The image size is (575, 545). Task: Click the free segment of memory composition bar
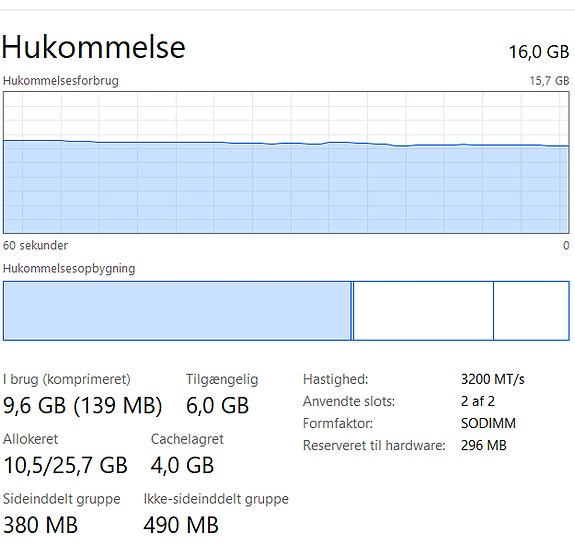(x=531, y=311)
